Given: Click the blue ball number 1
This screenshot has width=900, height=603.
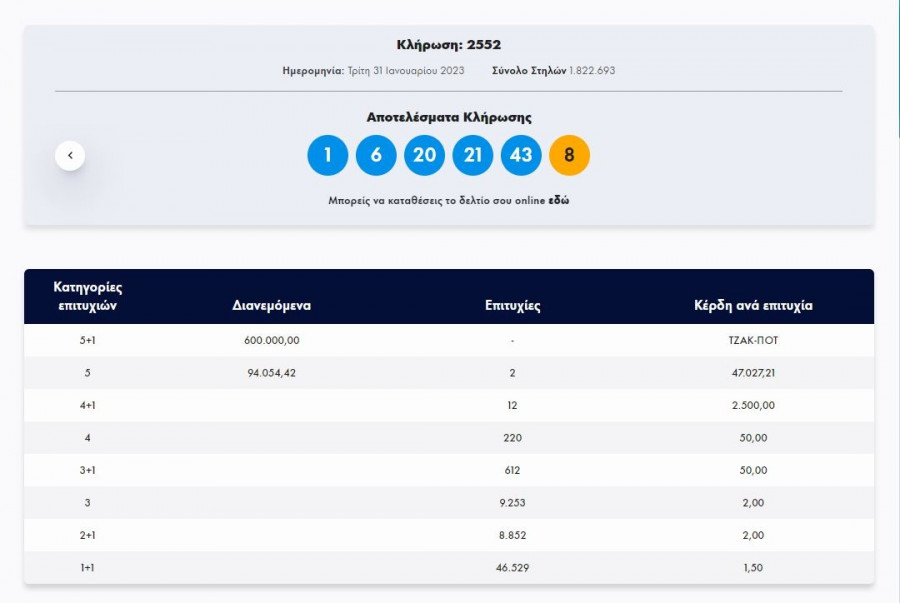Looking at the screenshot, I should 327,155.
